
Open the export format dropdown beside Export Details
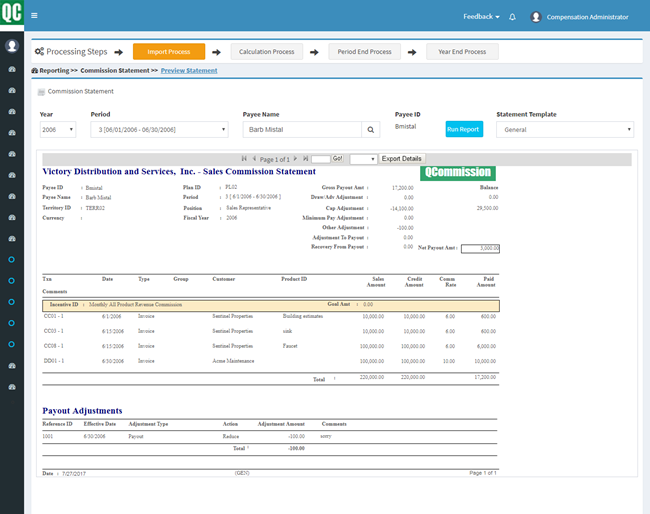point(363,159)
